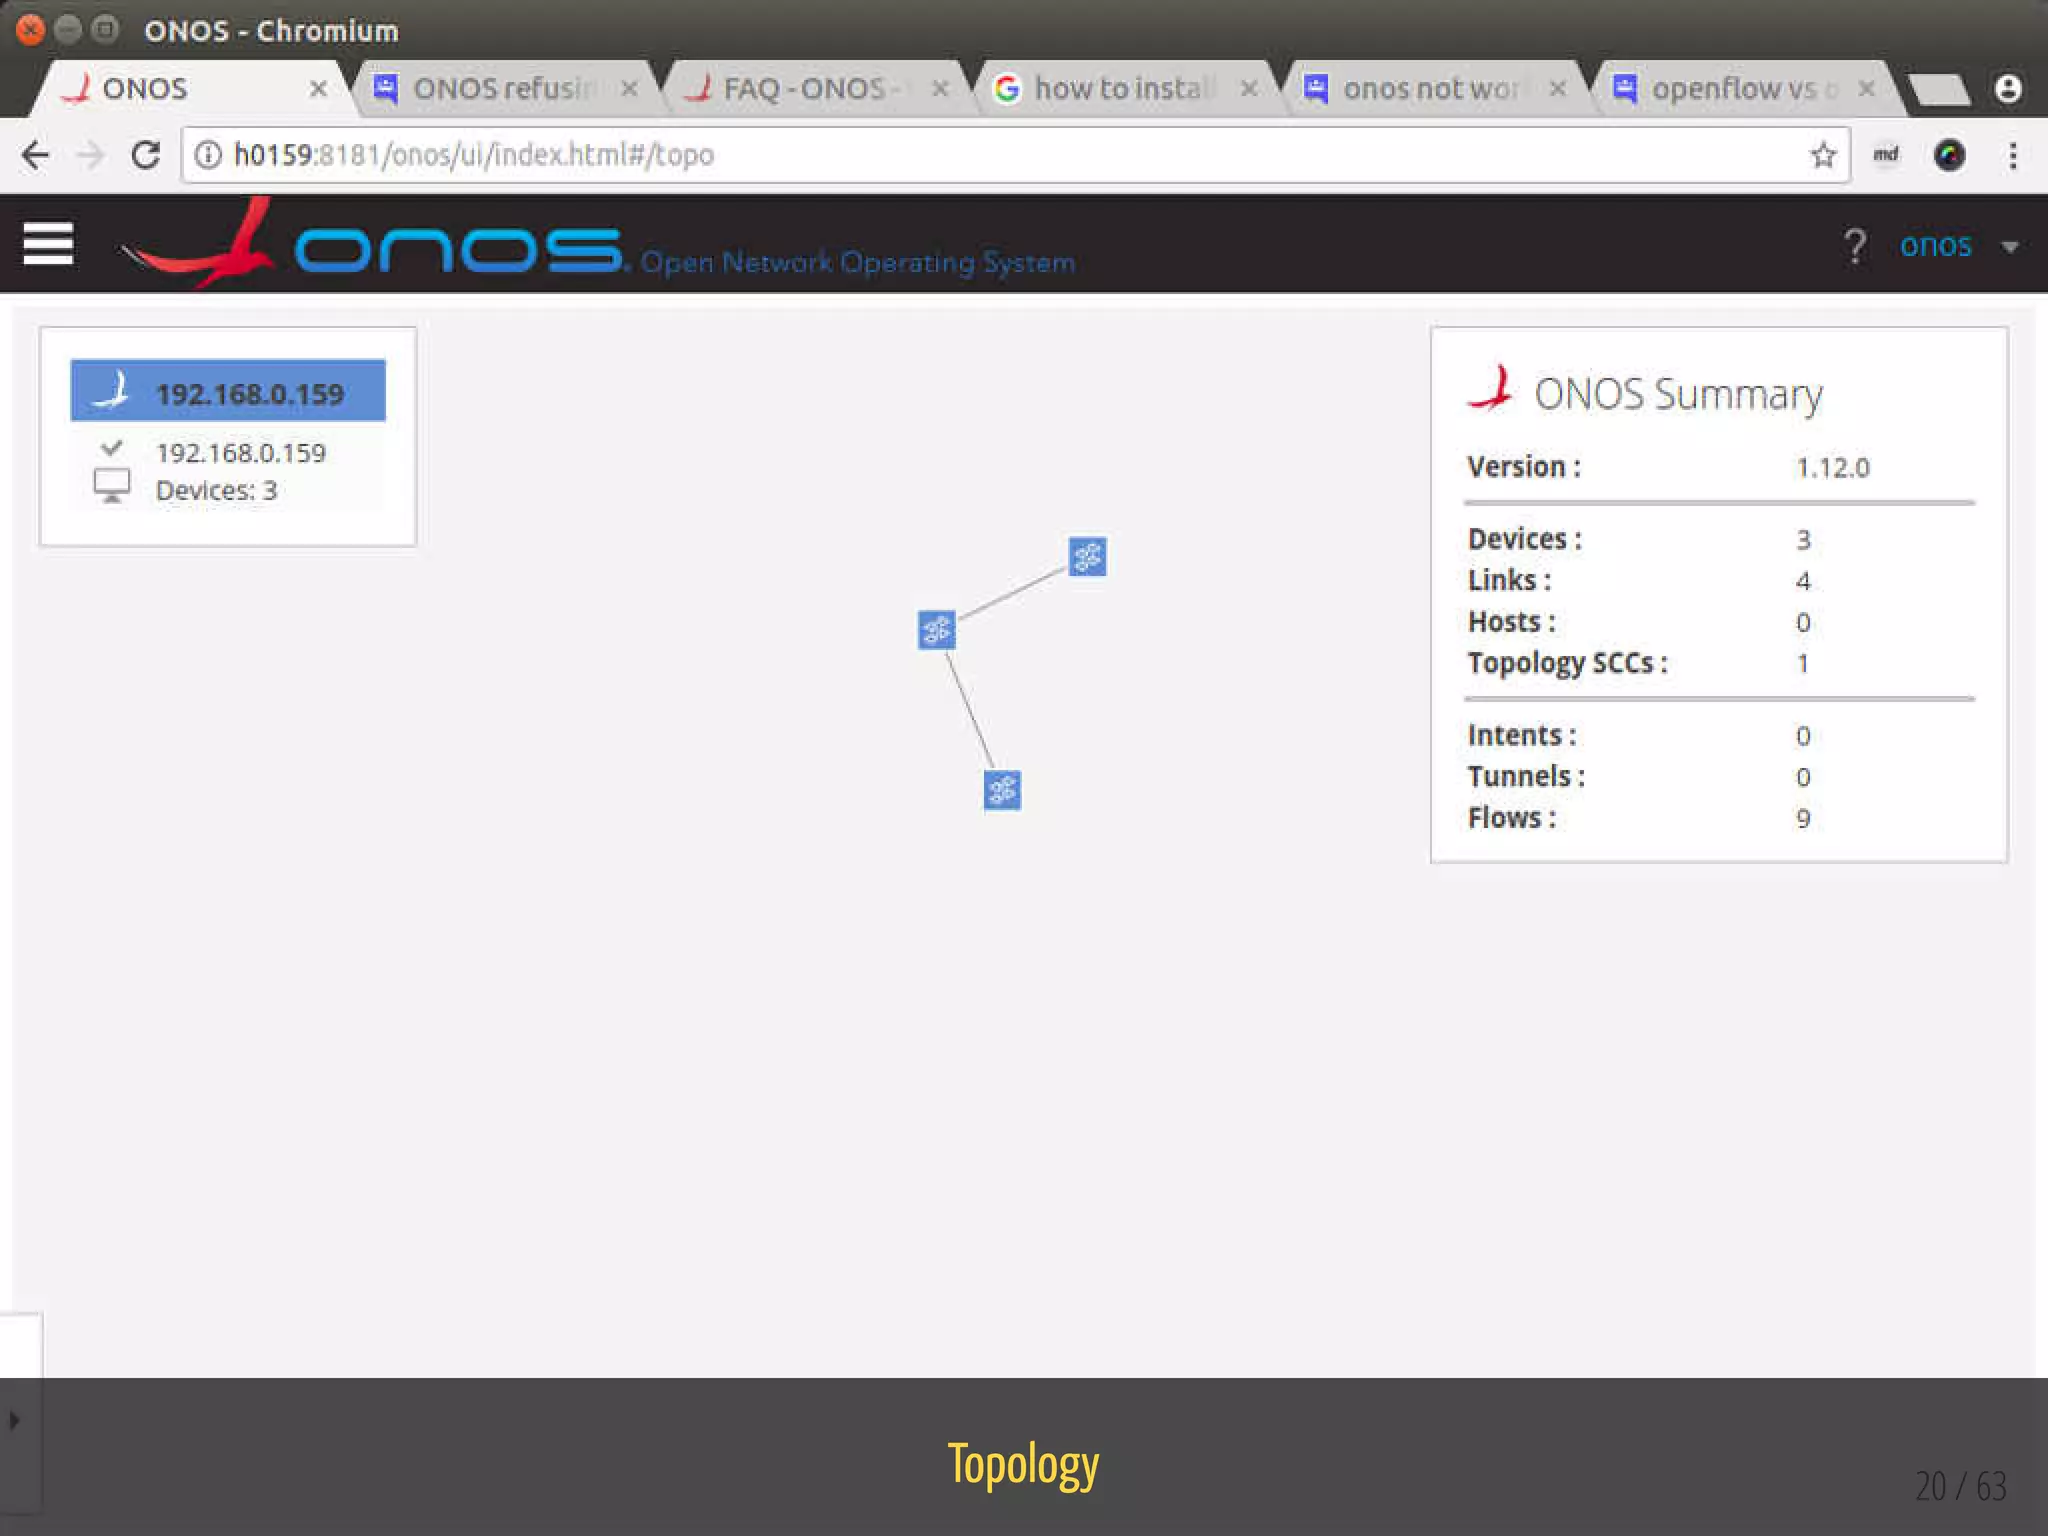Click the top-right switch device node
This screenshot has width=2048, height=1536.
[1087, 557]
